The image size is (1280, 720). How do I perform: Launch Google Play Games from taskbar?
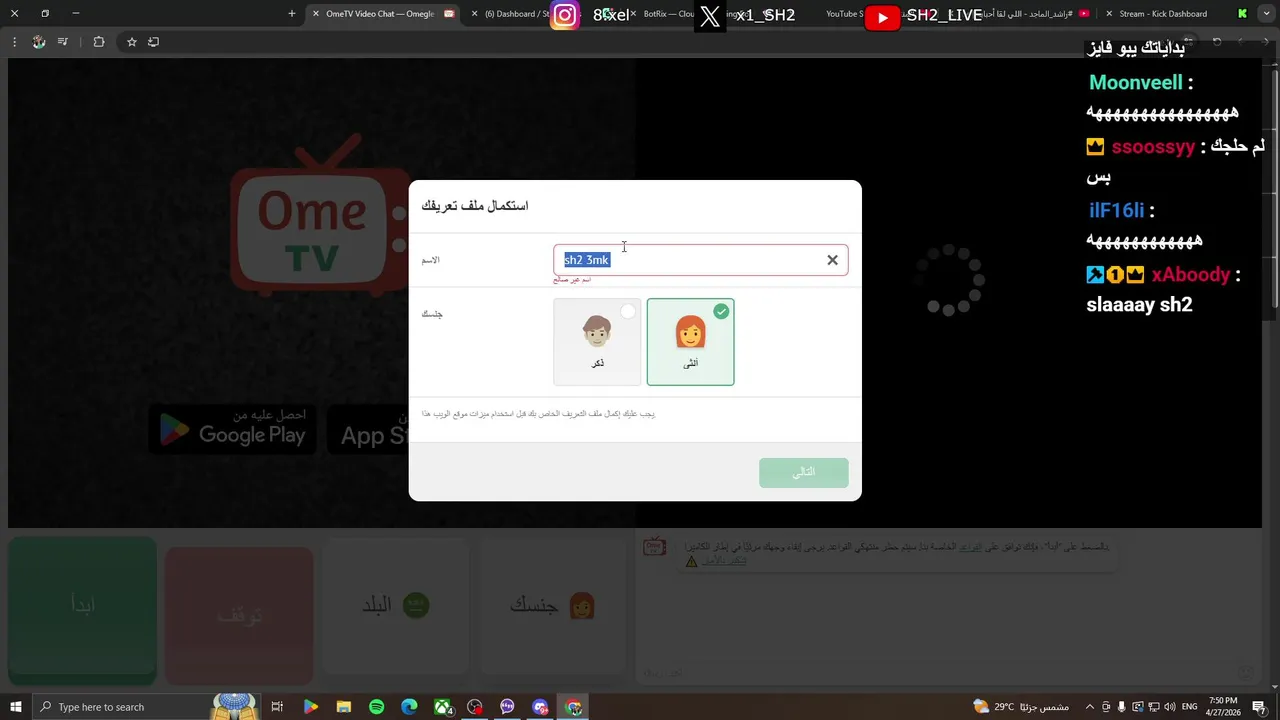(311, 707)
